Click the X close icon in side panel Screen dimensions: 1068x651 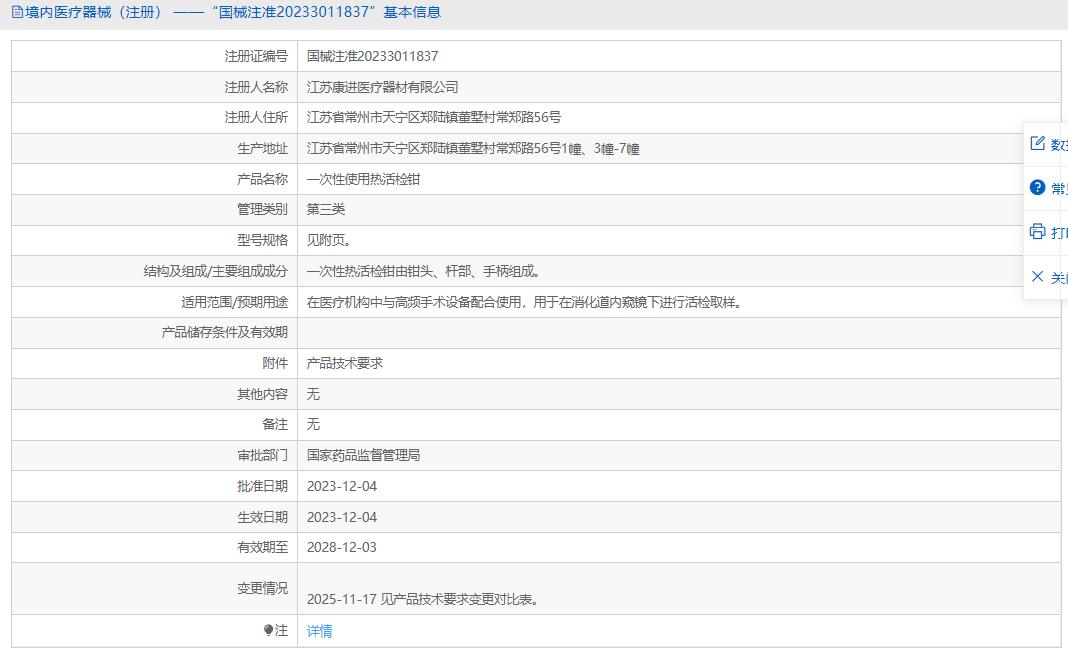pos(1037,277)
